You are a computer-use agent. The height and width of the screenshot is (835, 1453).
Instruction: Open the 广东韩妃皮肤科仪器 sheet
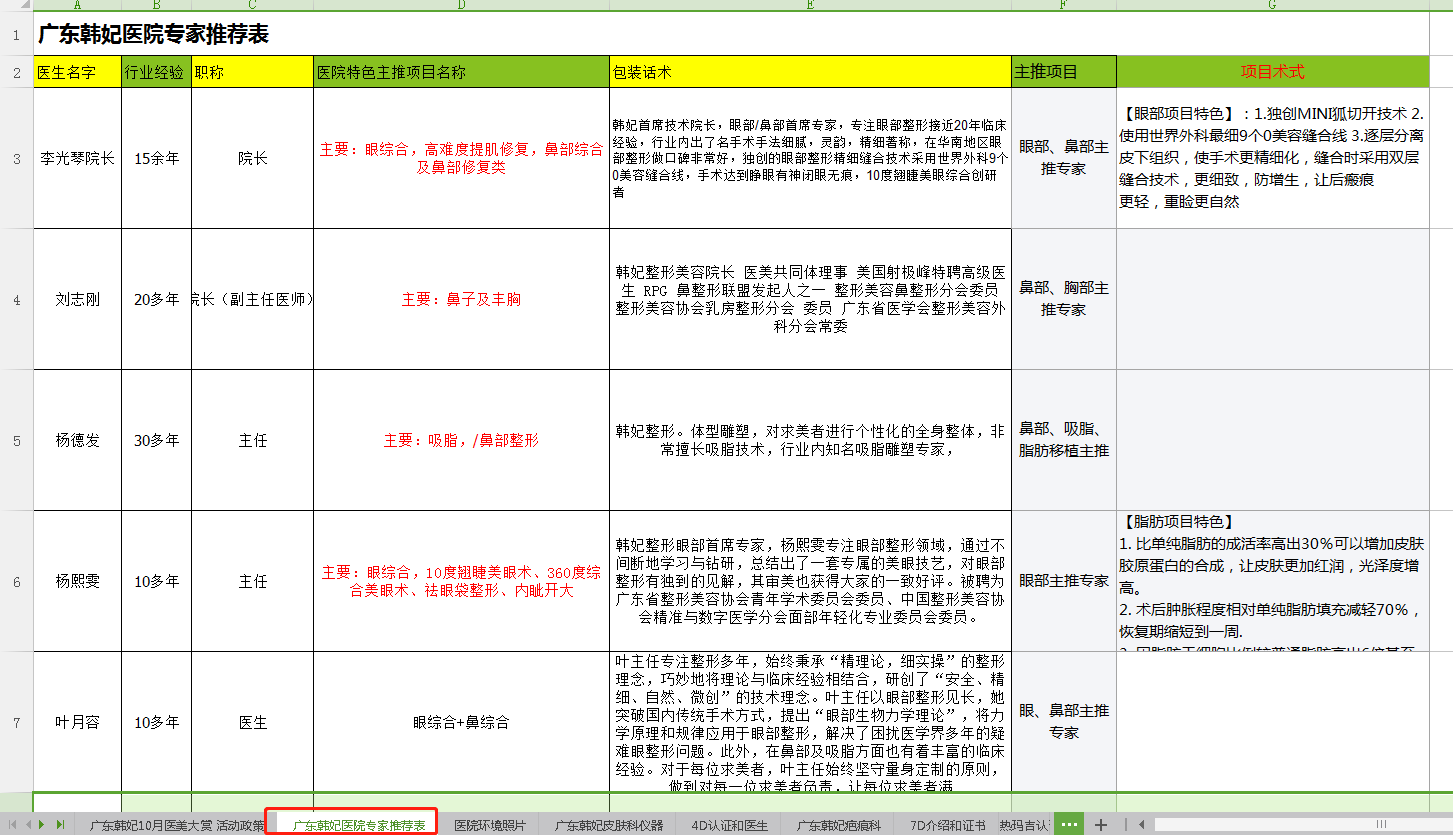[607, 822]
